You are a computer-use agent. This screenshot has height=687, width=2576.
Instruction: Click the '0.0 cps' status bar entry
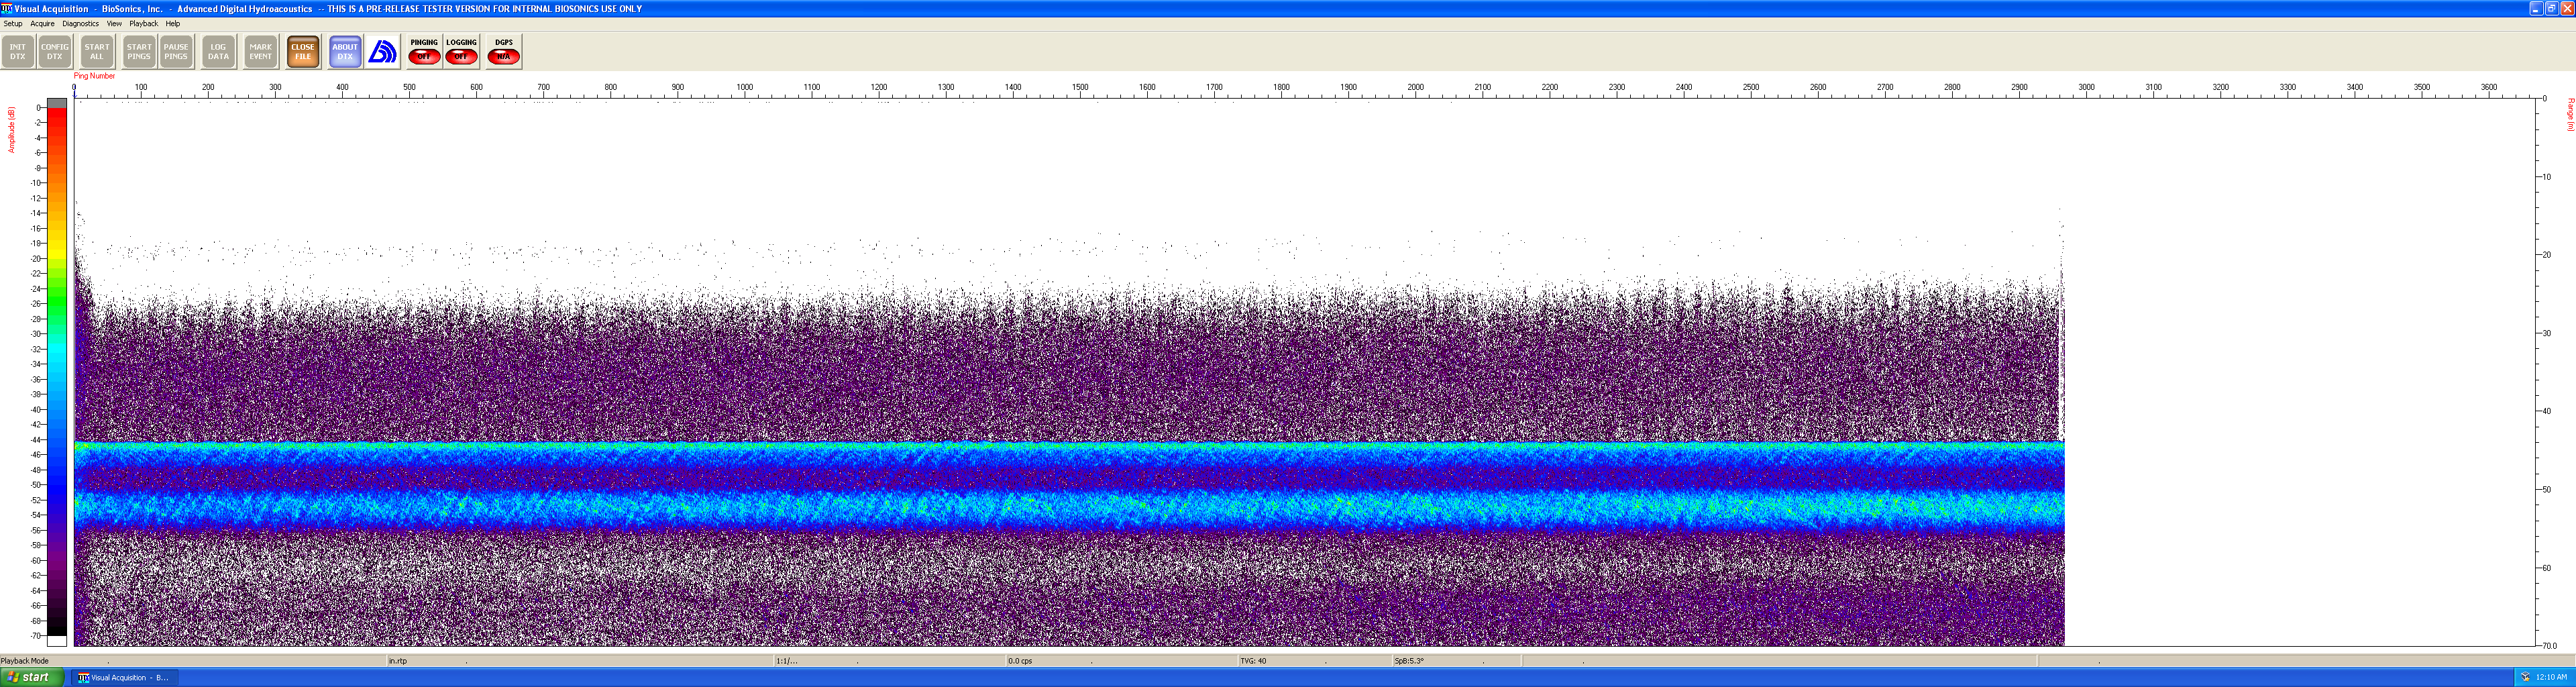coord(1020,661)
